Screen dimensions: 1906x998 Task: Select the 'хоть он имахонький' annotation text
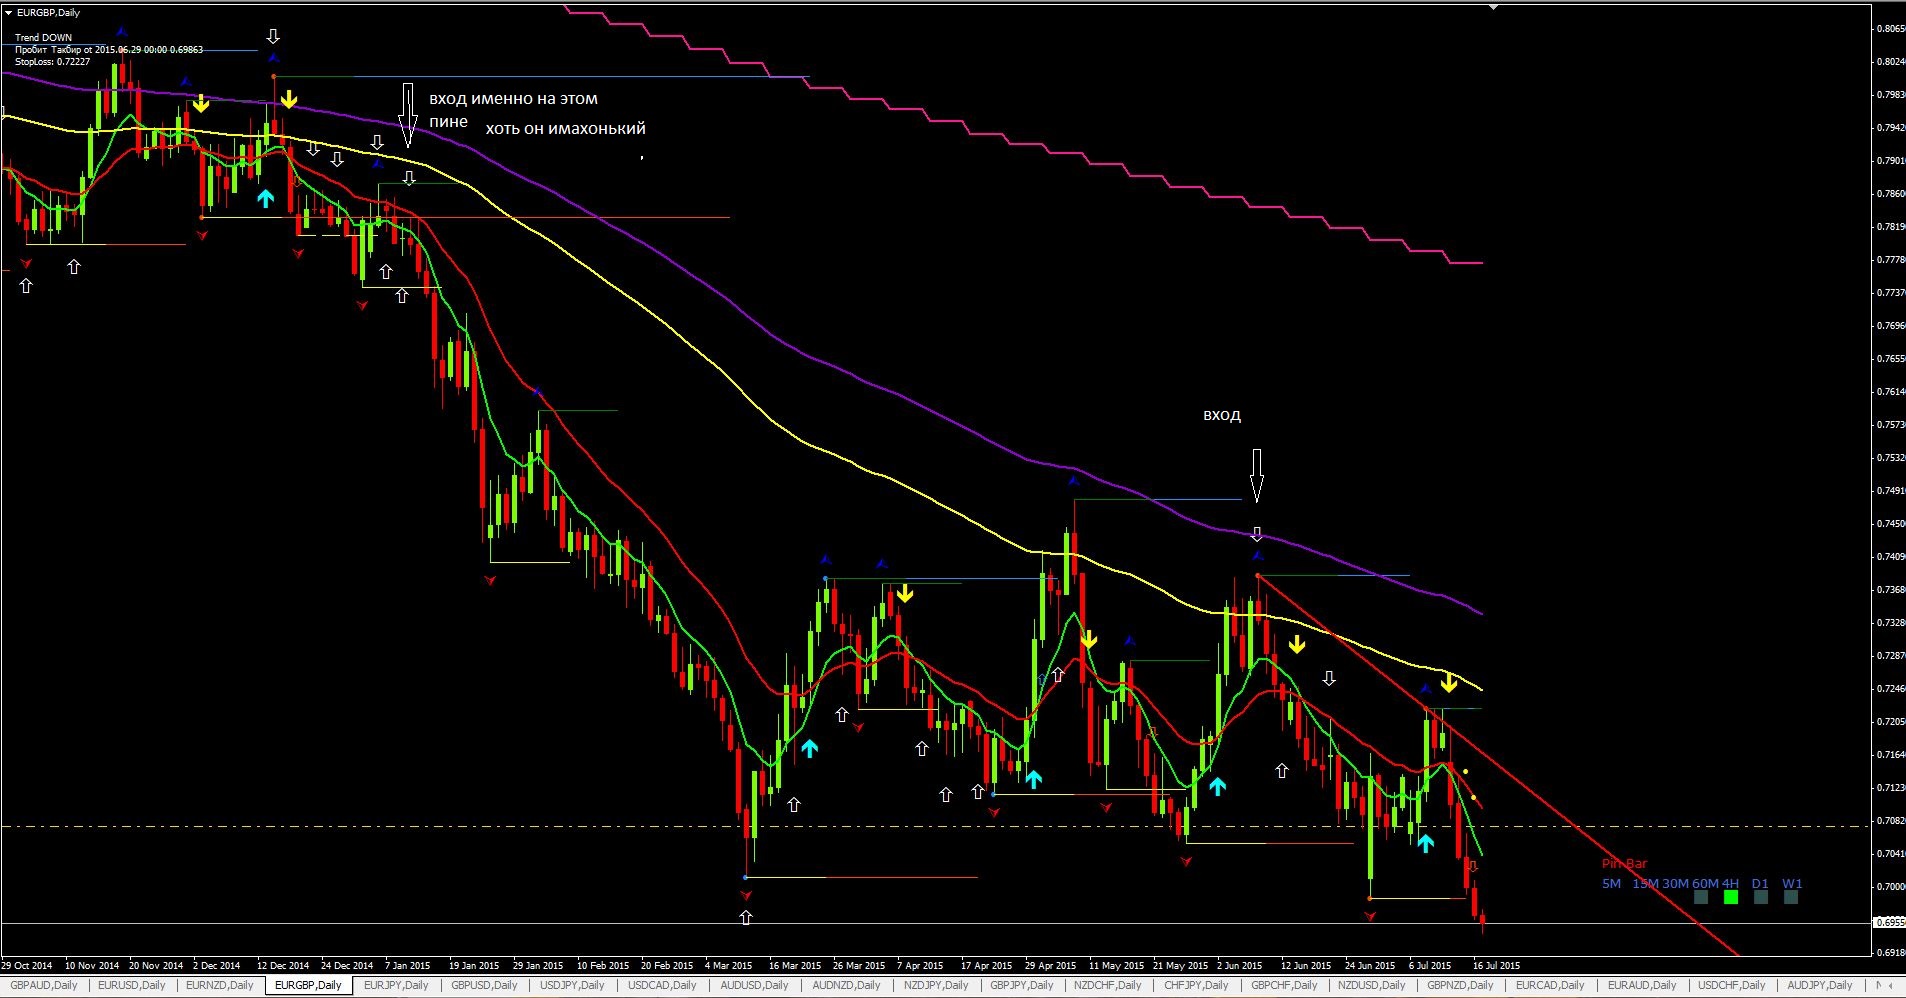566,128
